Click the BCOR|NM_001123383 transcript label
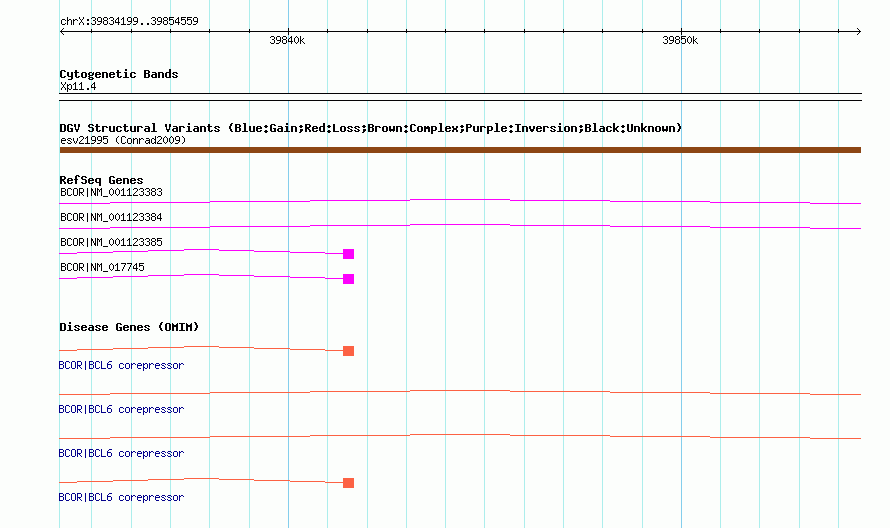 [x=111, y=192]
